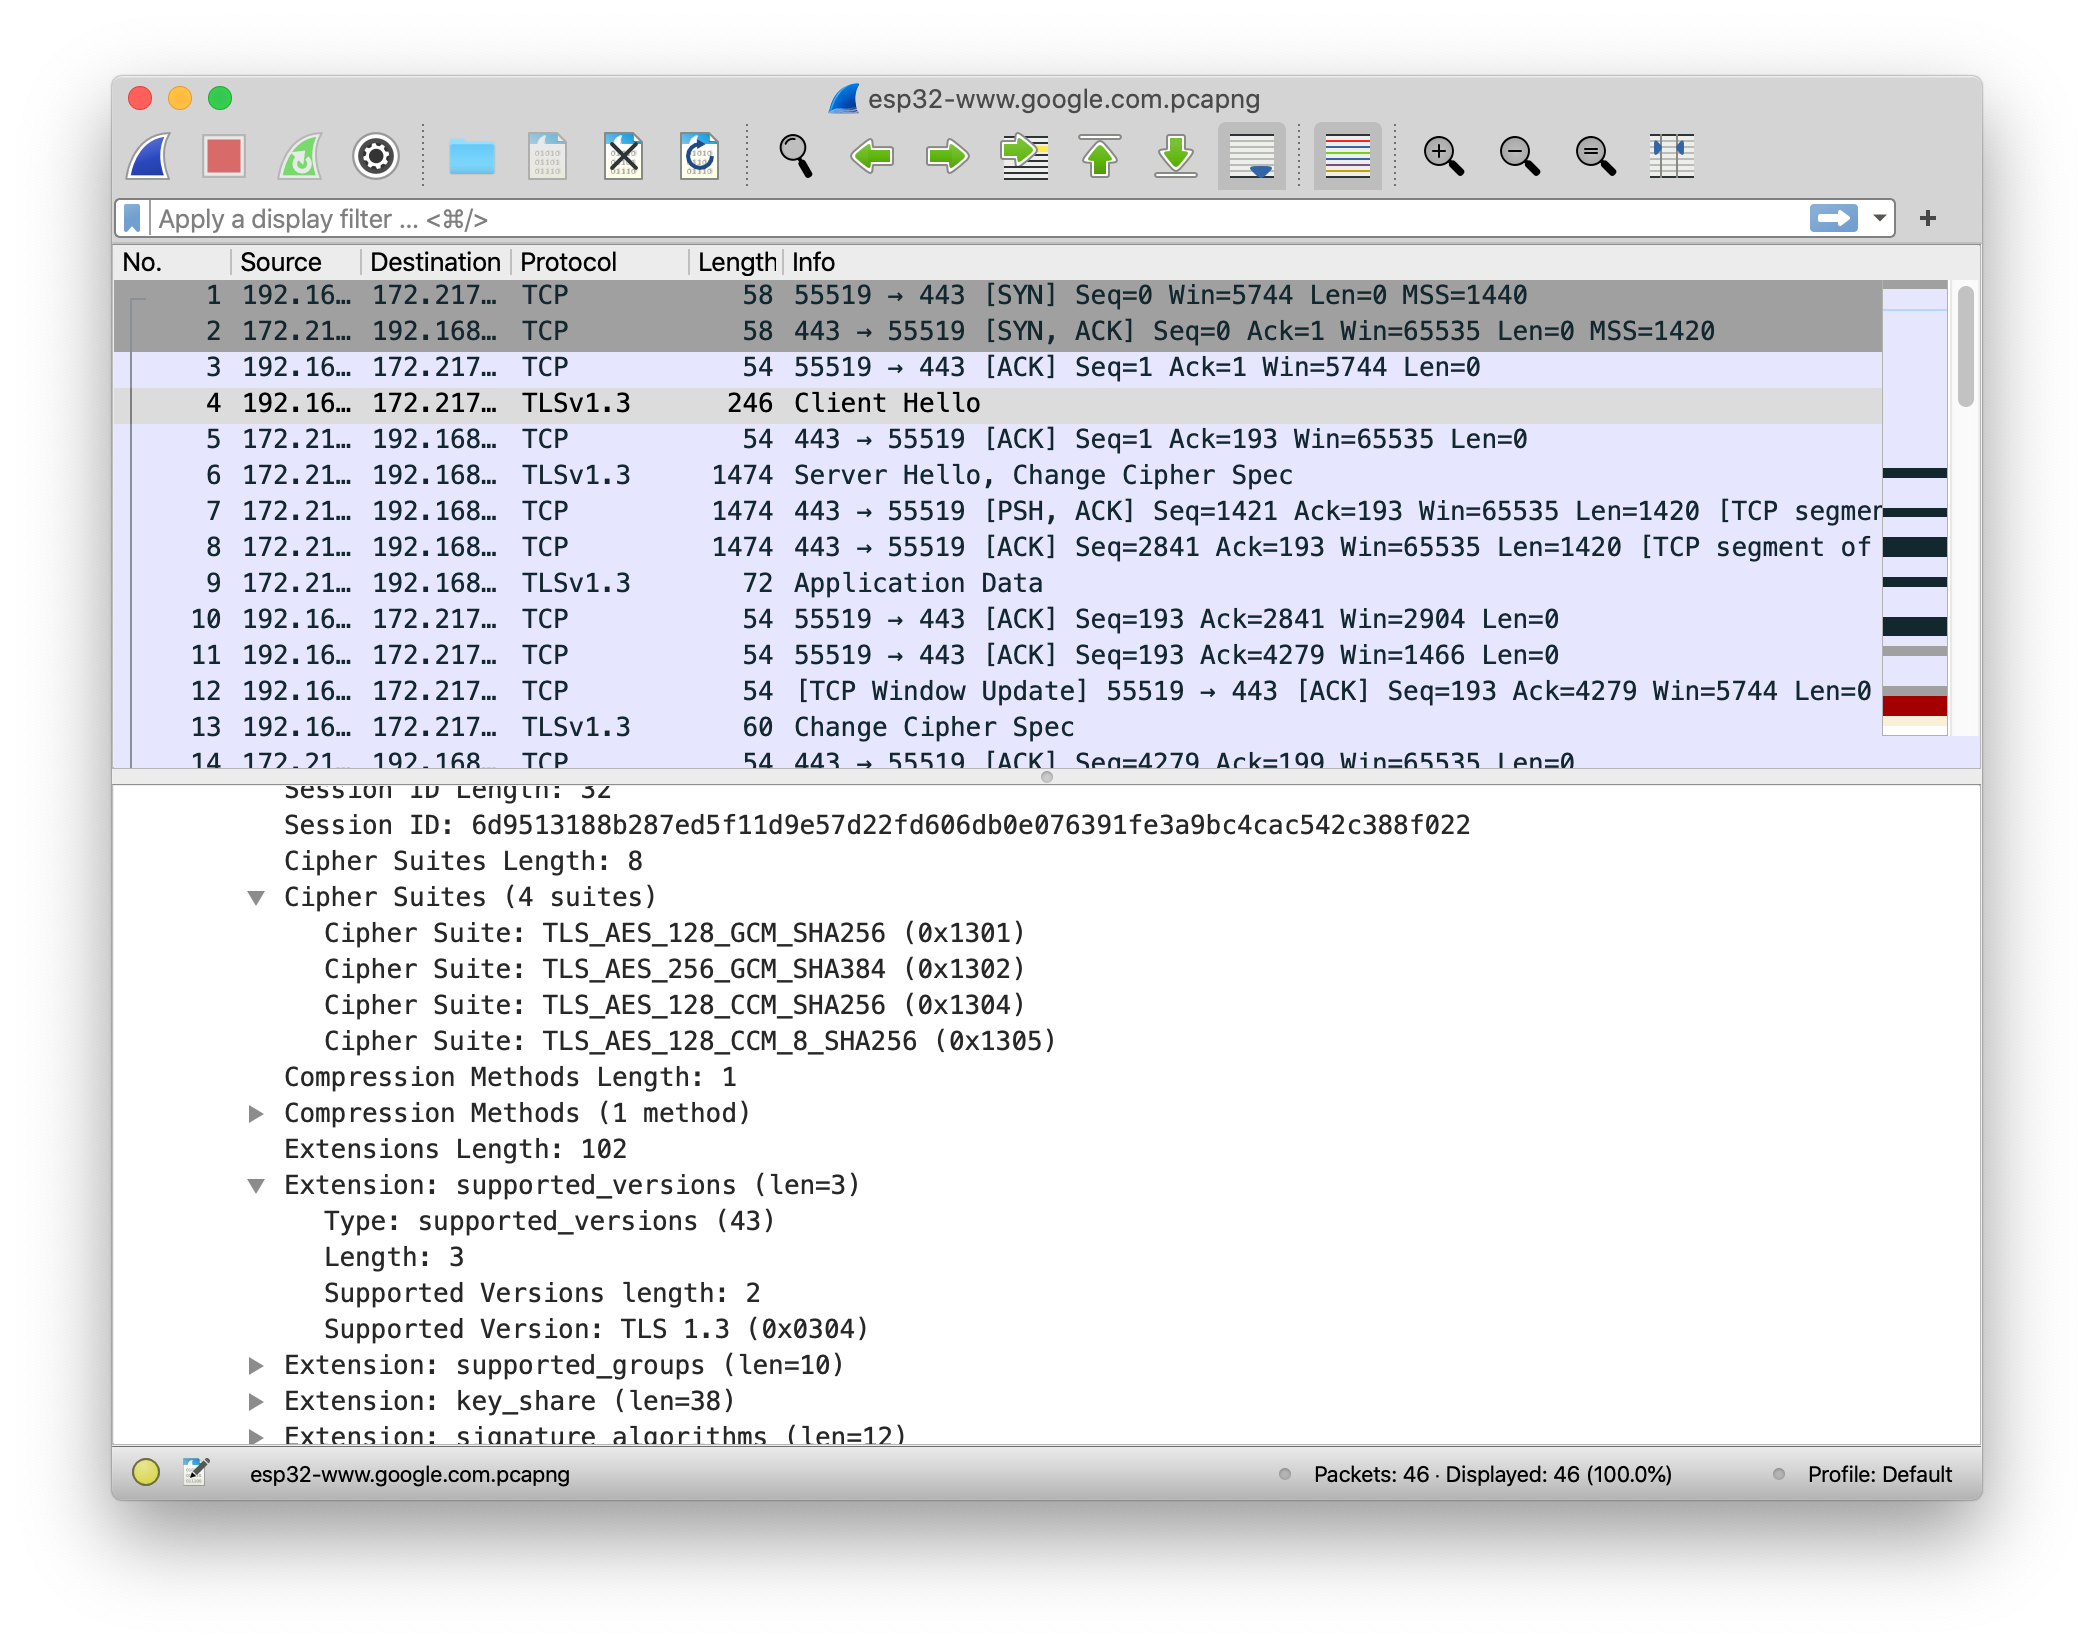Add a display filter button with plus
Image resolution: width=2094 pixels, height=1648 pixels.
pos(1928,218)
